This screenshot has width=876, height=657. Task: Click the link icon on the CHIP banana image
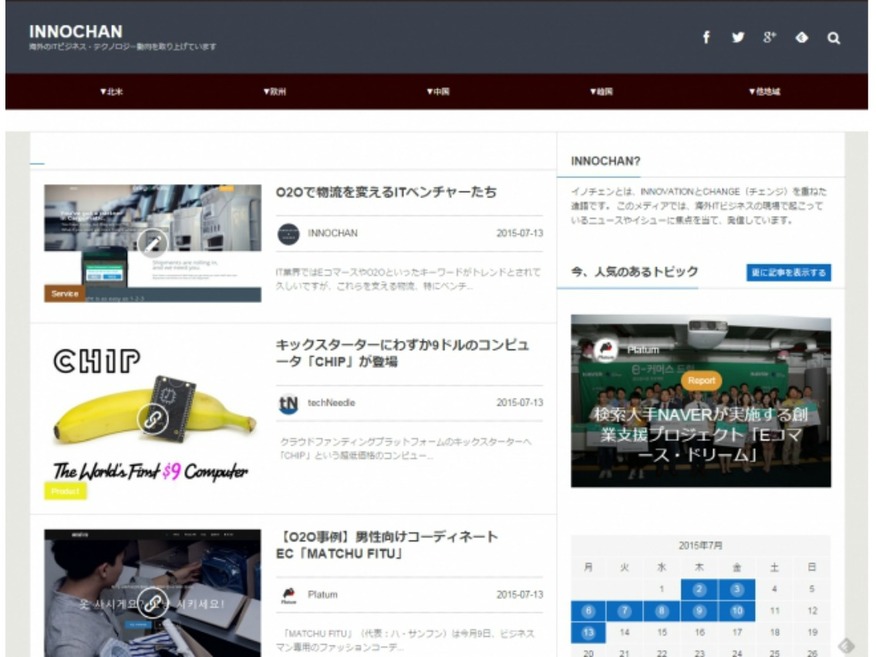point(153,418)
